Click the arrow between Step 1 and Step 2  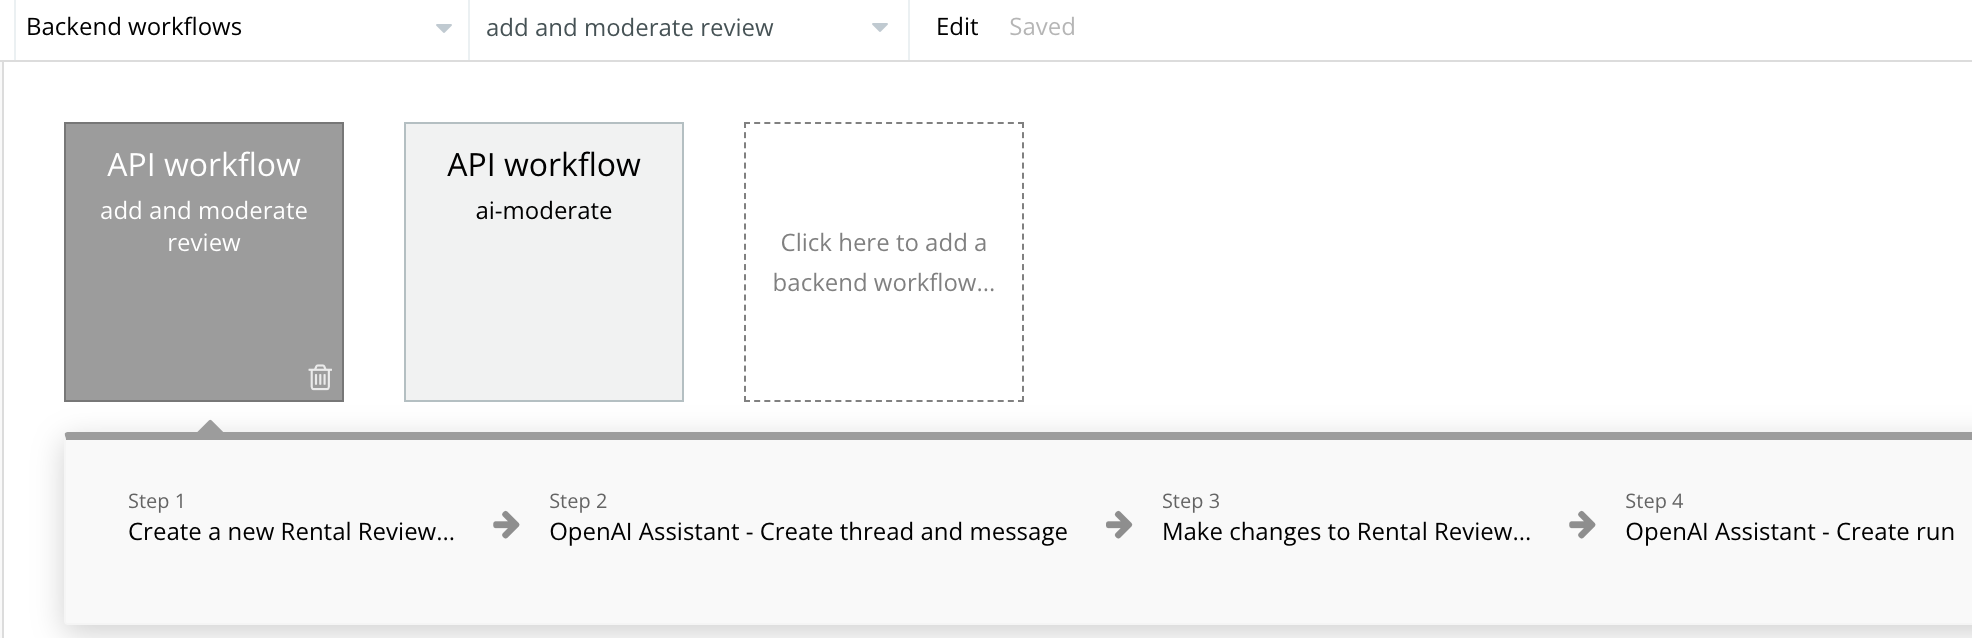coord(507,524)
